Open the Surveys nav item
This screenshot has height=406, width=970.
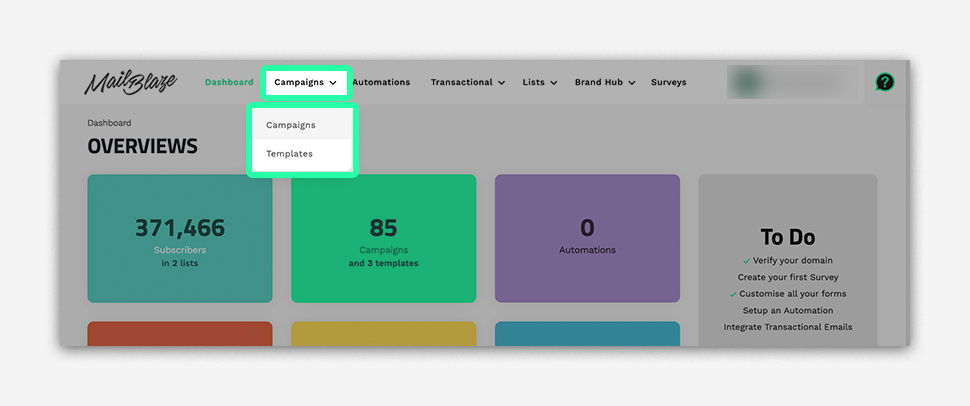(x=668, y=82)
